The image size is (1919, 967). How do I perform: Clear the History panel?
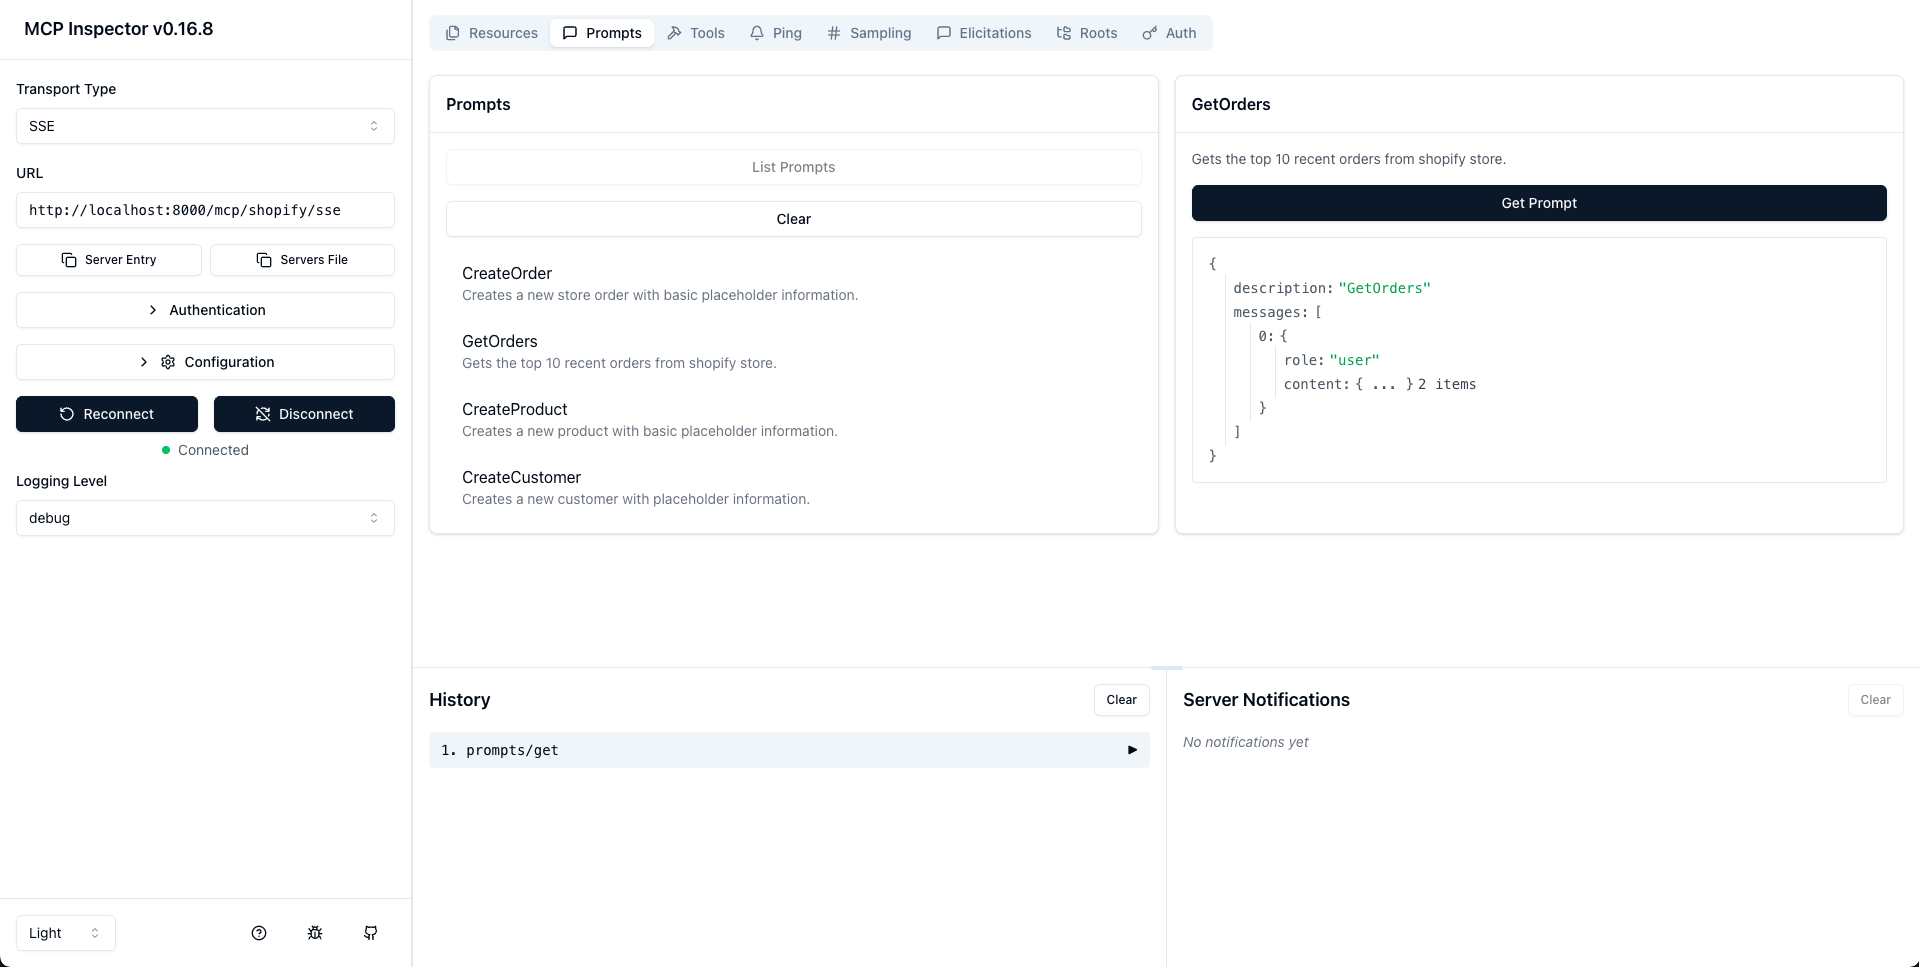coord(1121,700)
